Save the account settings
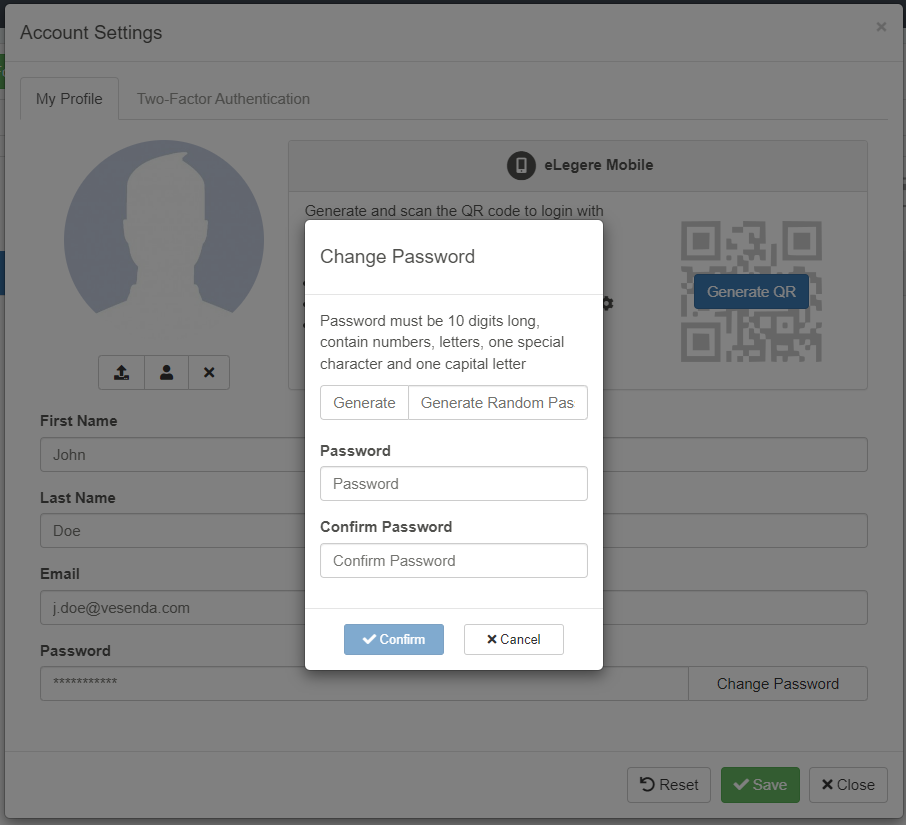This screenshot has height=825, width=906. point(760,785)
